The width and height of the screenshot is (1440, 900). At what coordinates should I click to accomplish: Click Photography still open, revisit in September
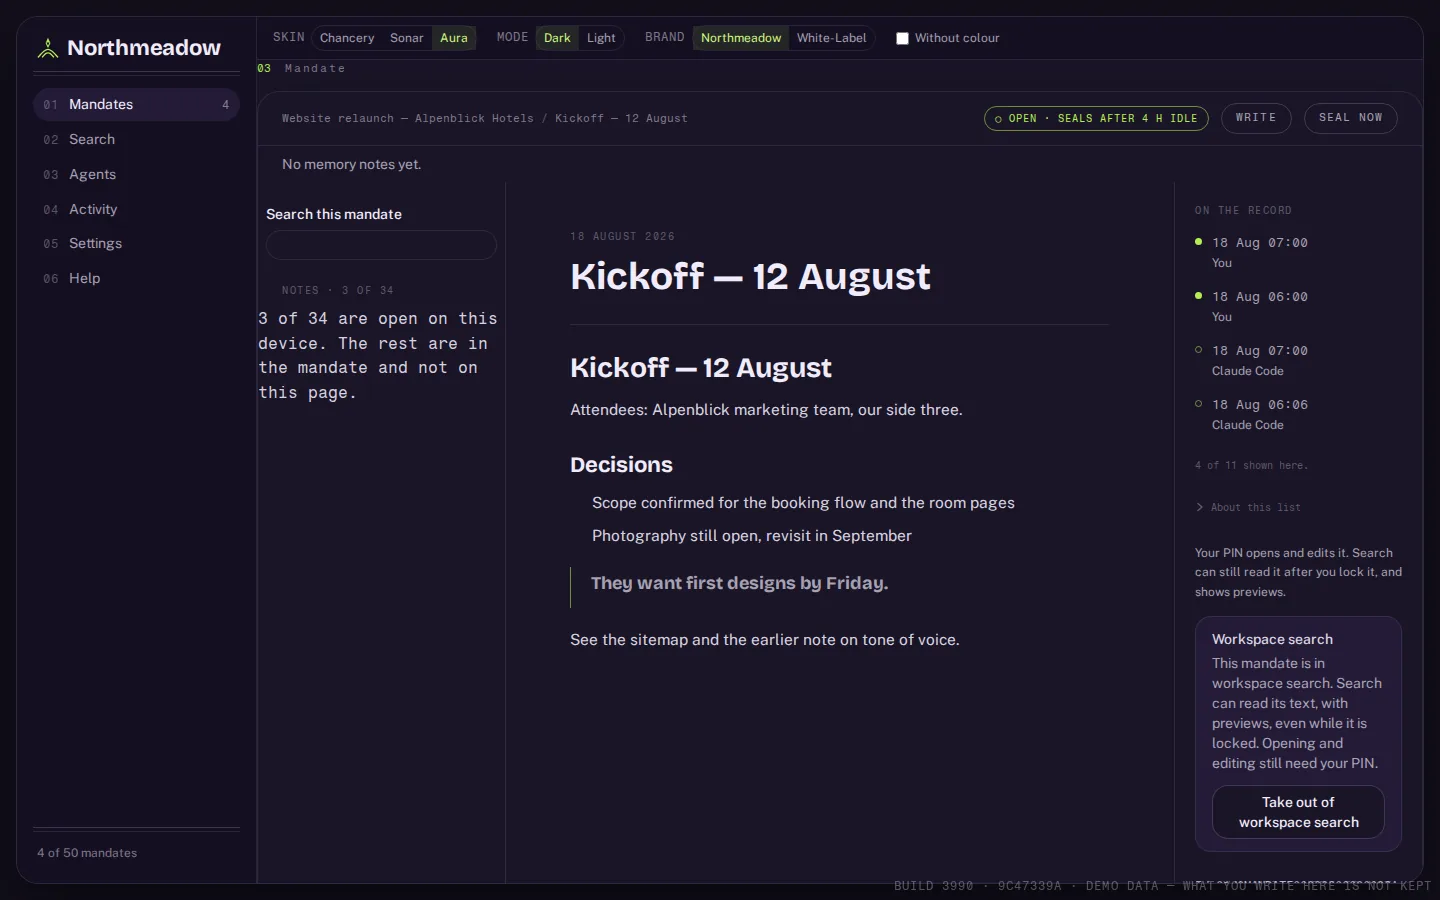click(x=752, y=536)
